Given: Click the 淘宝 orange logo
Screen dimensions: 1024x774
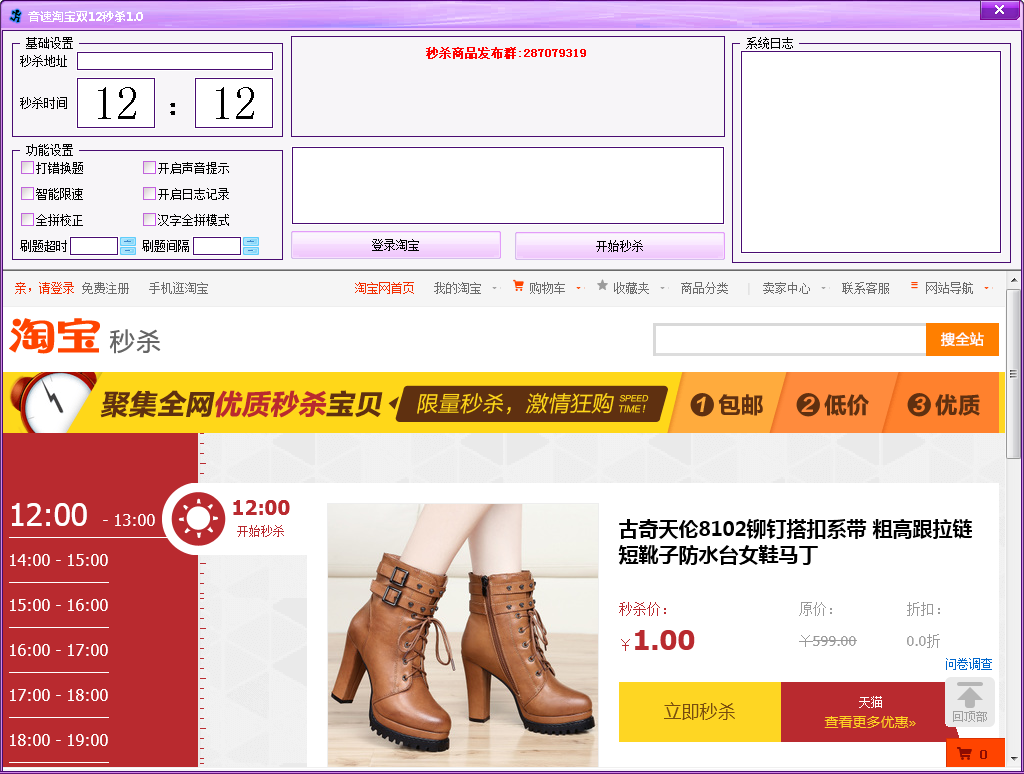Looking at the screenshot, I should click(55, 336).
